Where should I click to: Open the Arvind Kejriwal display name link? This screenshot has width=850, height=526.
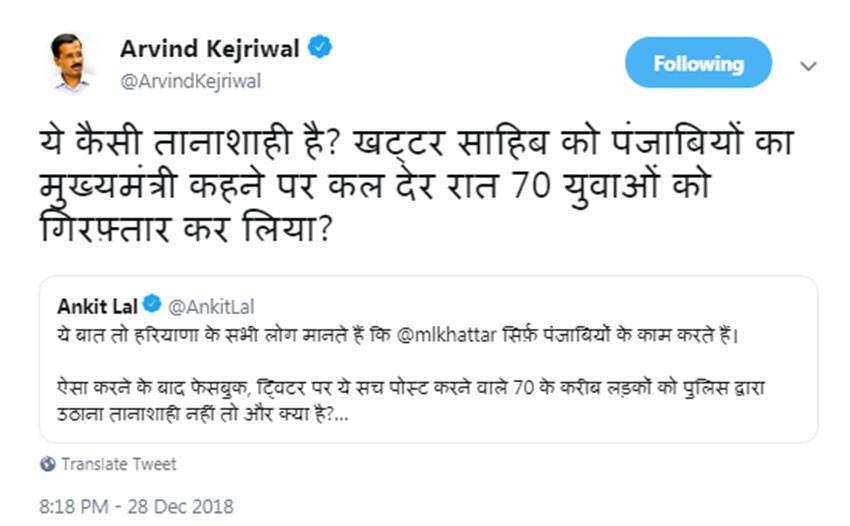(210, 47)
